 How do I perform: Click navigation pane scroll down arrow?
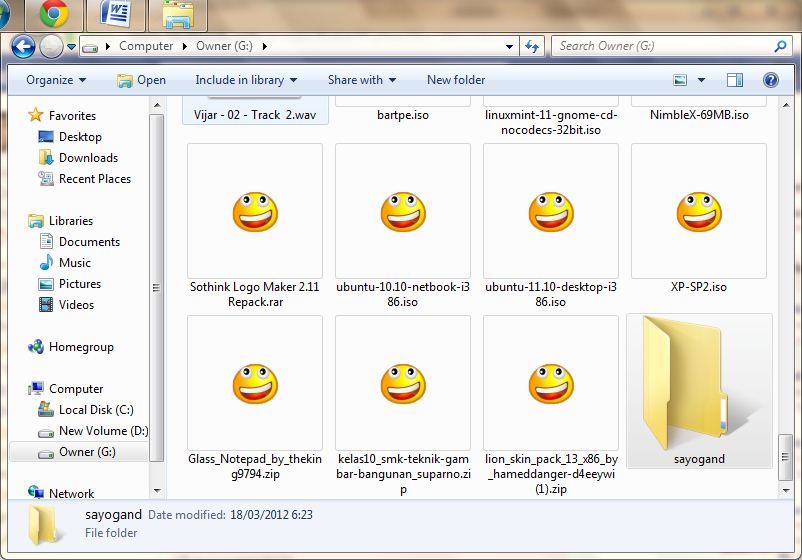click(157, 490)
